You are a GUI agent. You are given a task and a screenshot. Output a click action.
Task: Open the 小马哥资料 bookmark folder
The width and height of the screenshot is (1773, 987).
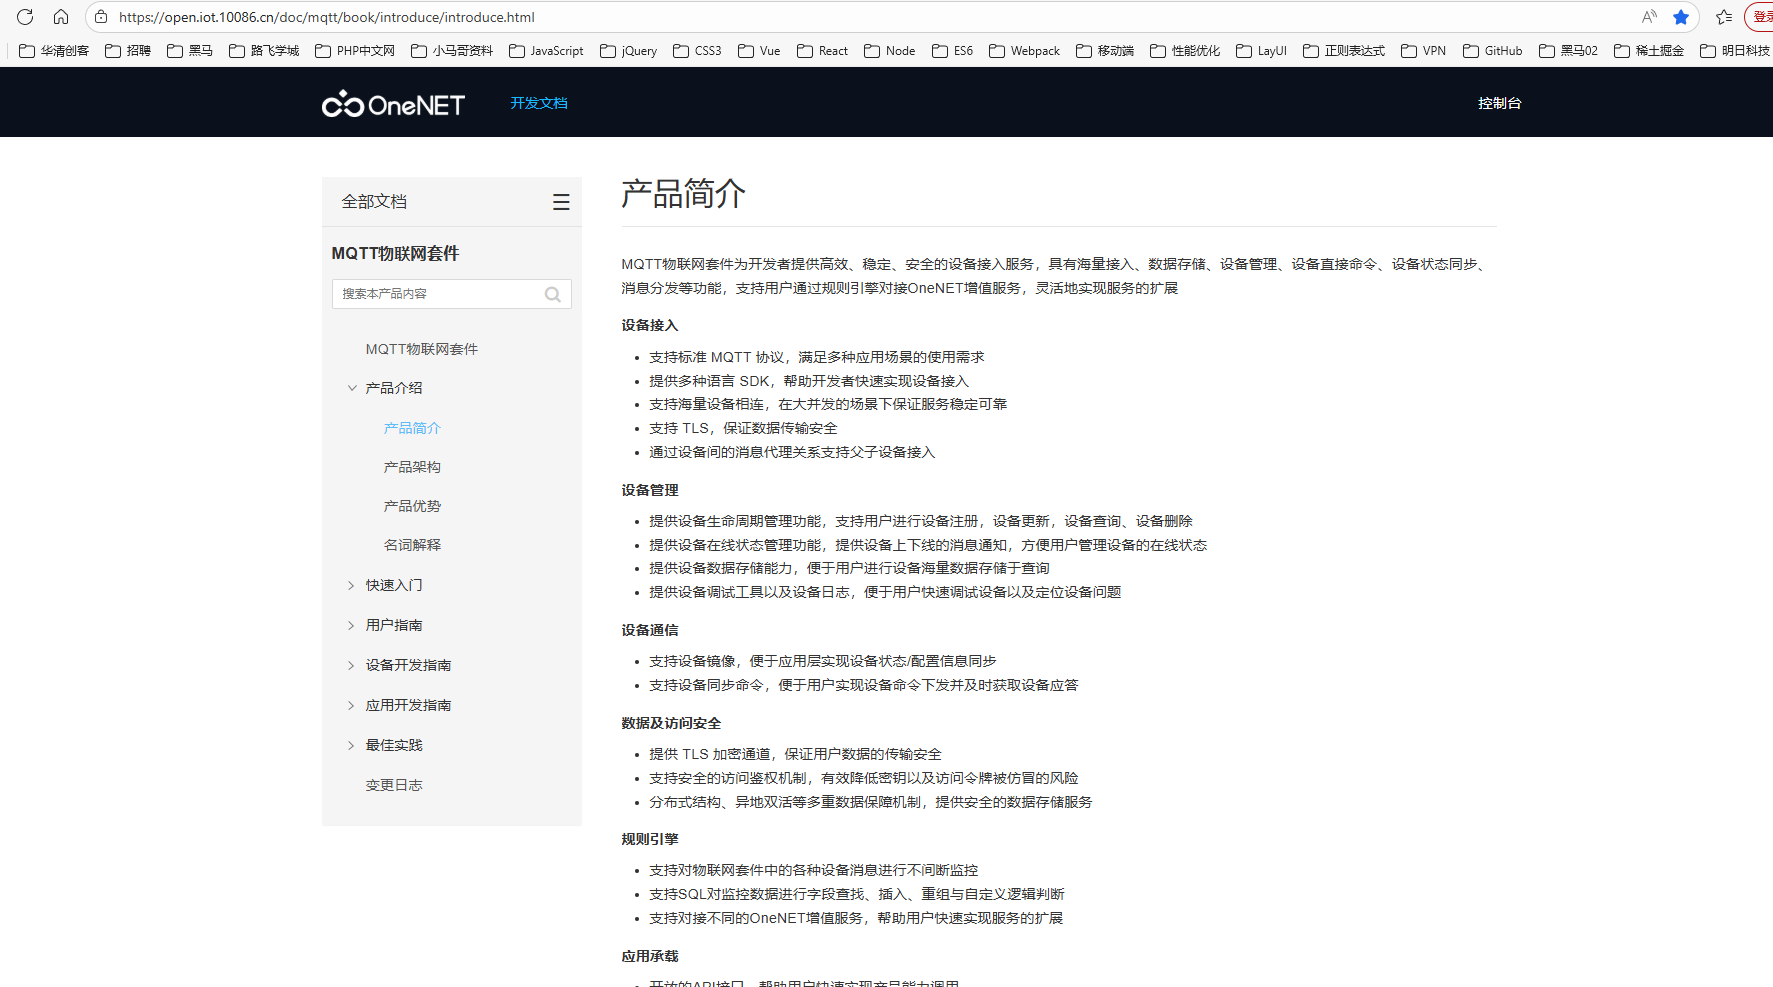452,51
